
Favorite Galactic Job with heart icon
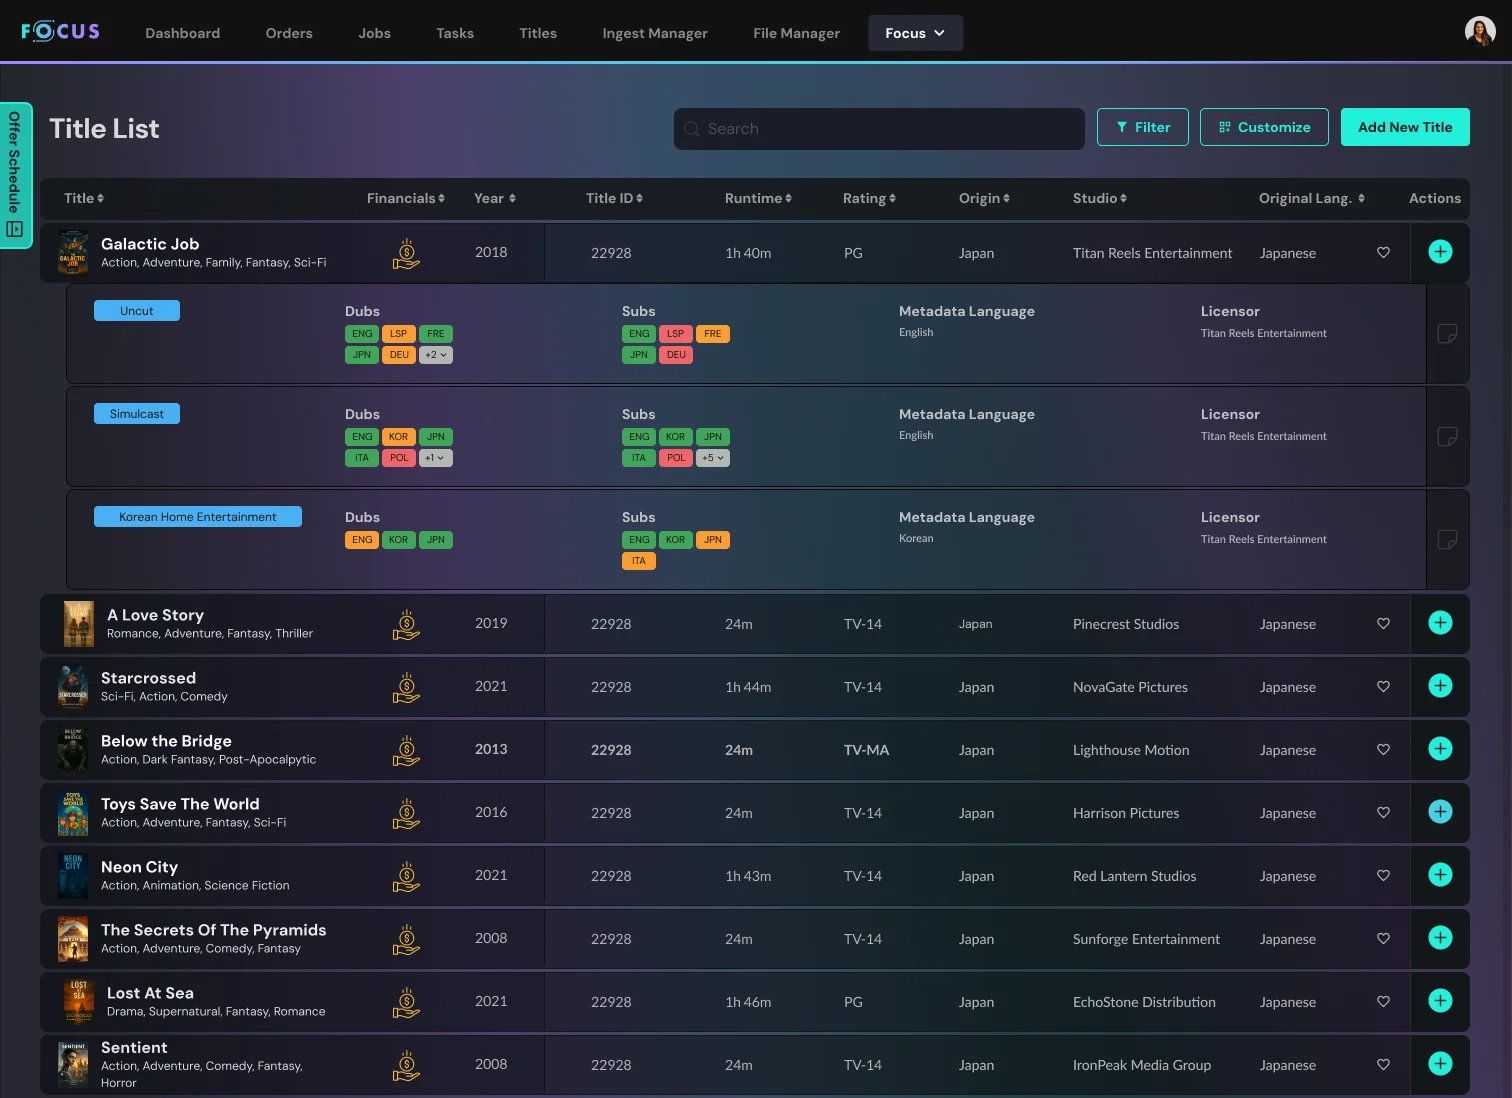point(1383,253)
